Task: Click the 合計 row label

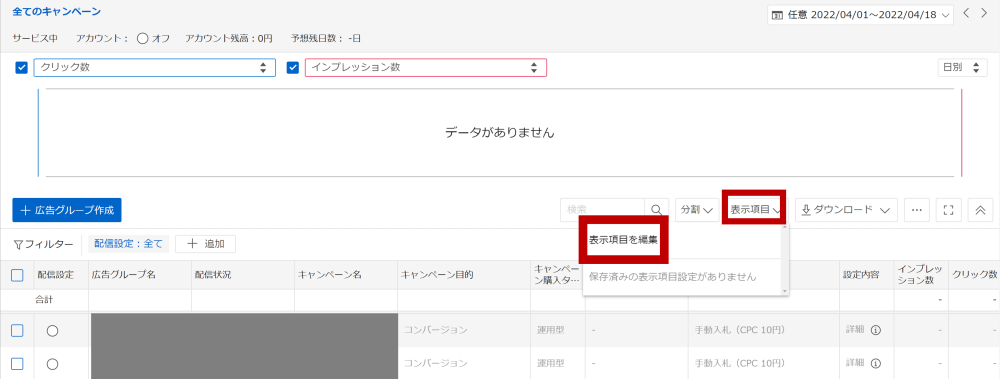Action: tap(43, 299)
